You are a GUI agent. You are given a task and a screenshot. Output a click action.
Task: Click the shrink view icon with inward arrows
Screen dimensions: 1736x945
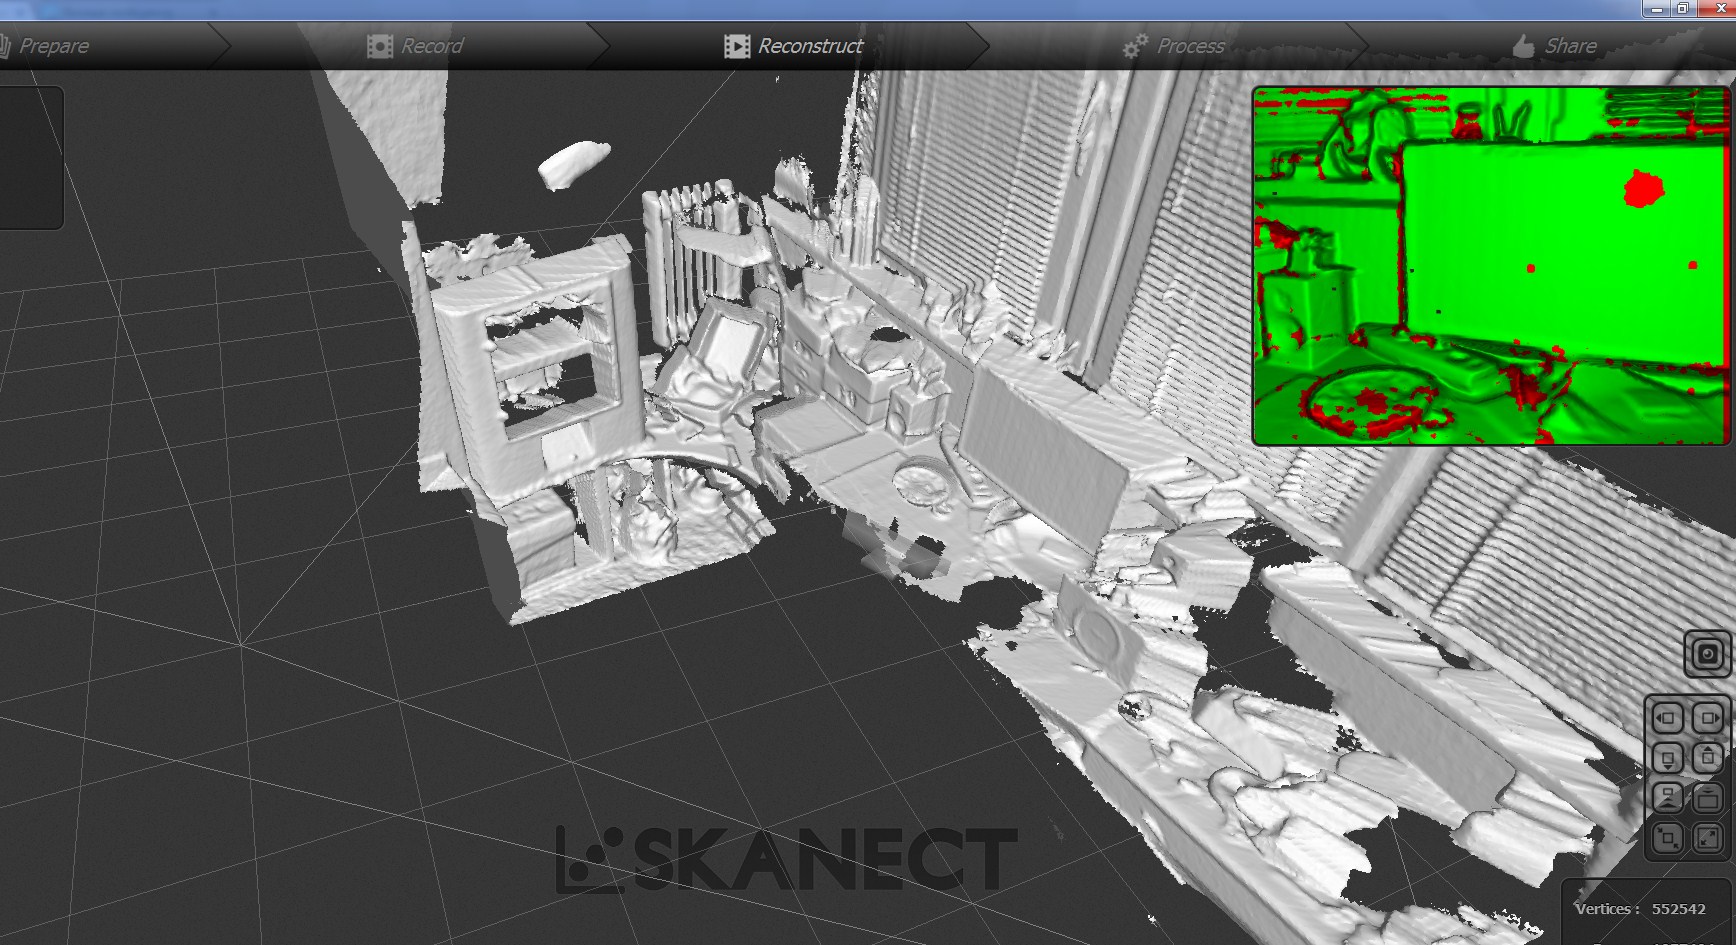click(x=1667, y=838)
